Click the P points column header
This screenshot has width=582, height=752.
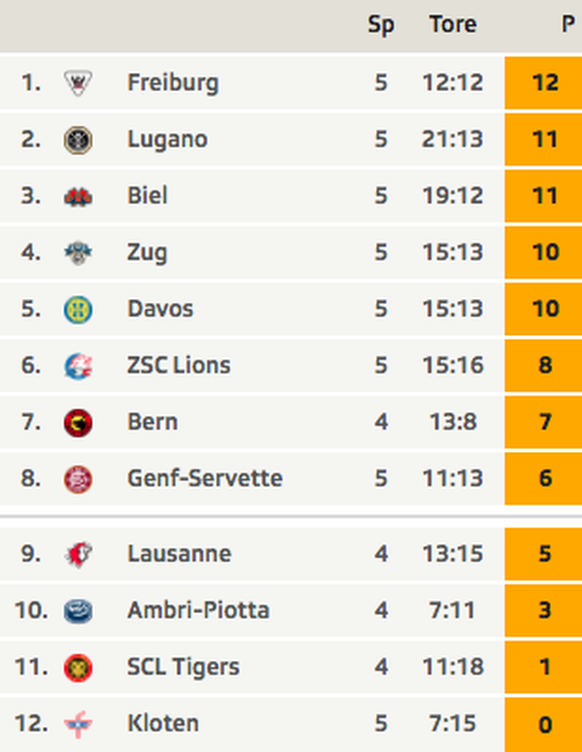[x=568, y=24]
